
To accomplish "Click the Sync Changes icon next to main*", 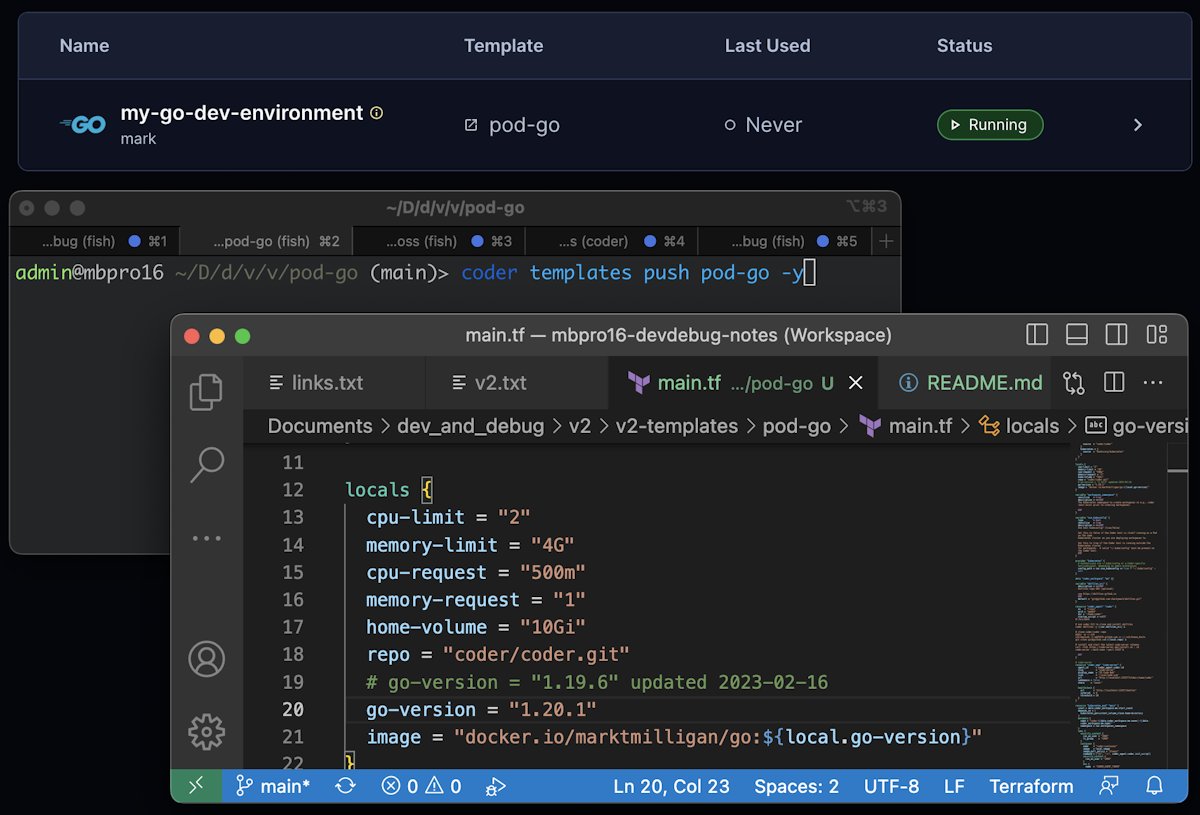I will pyautogui.click(x=344, y=786).
